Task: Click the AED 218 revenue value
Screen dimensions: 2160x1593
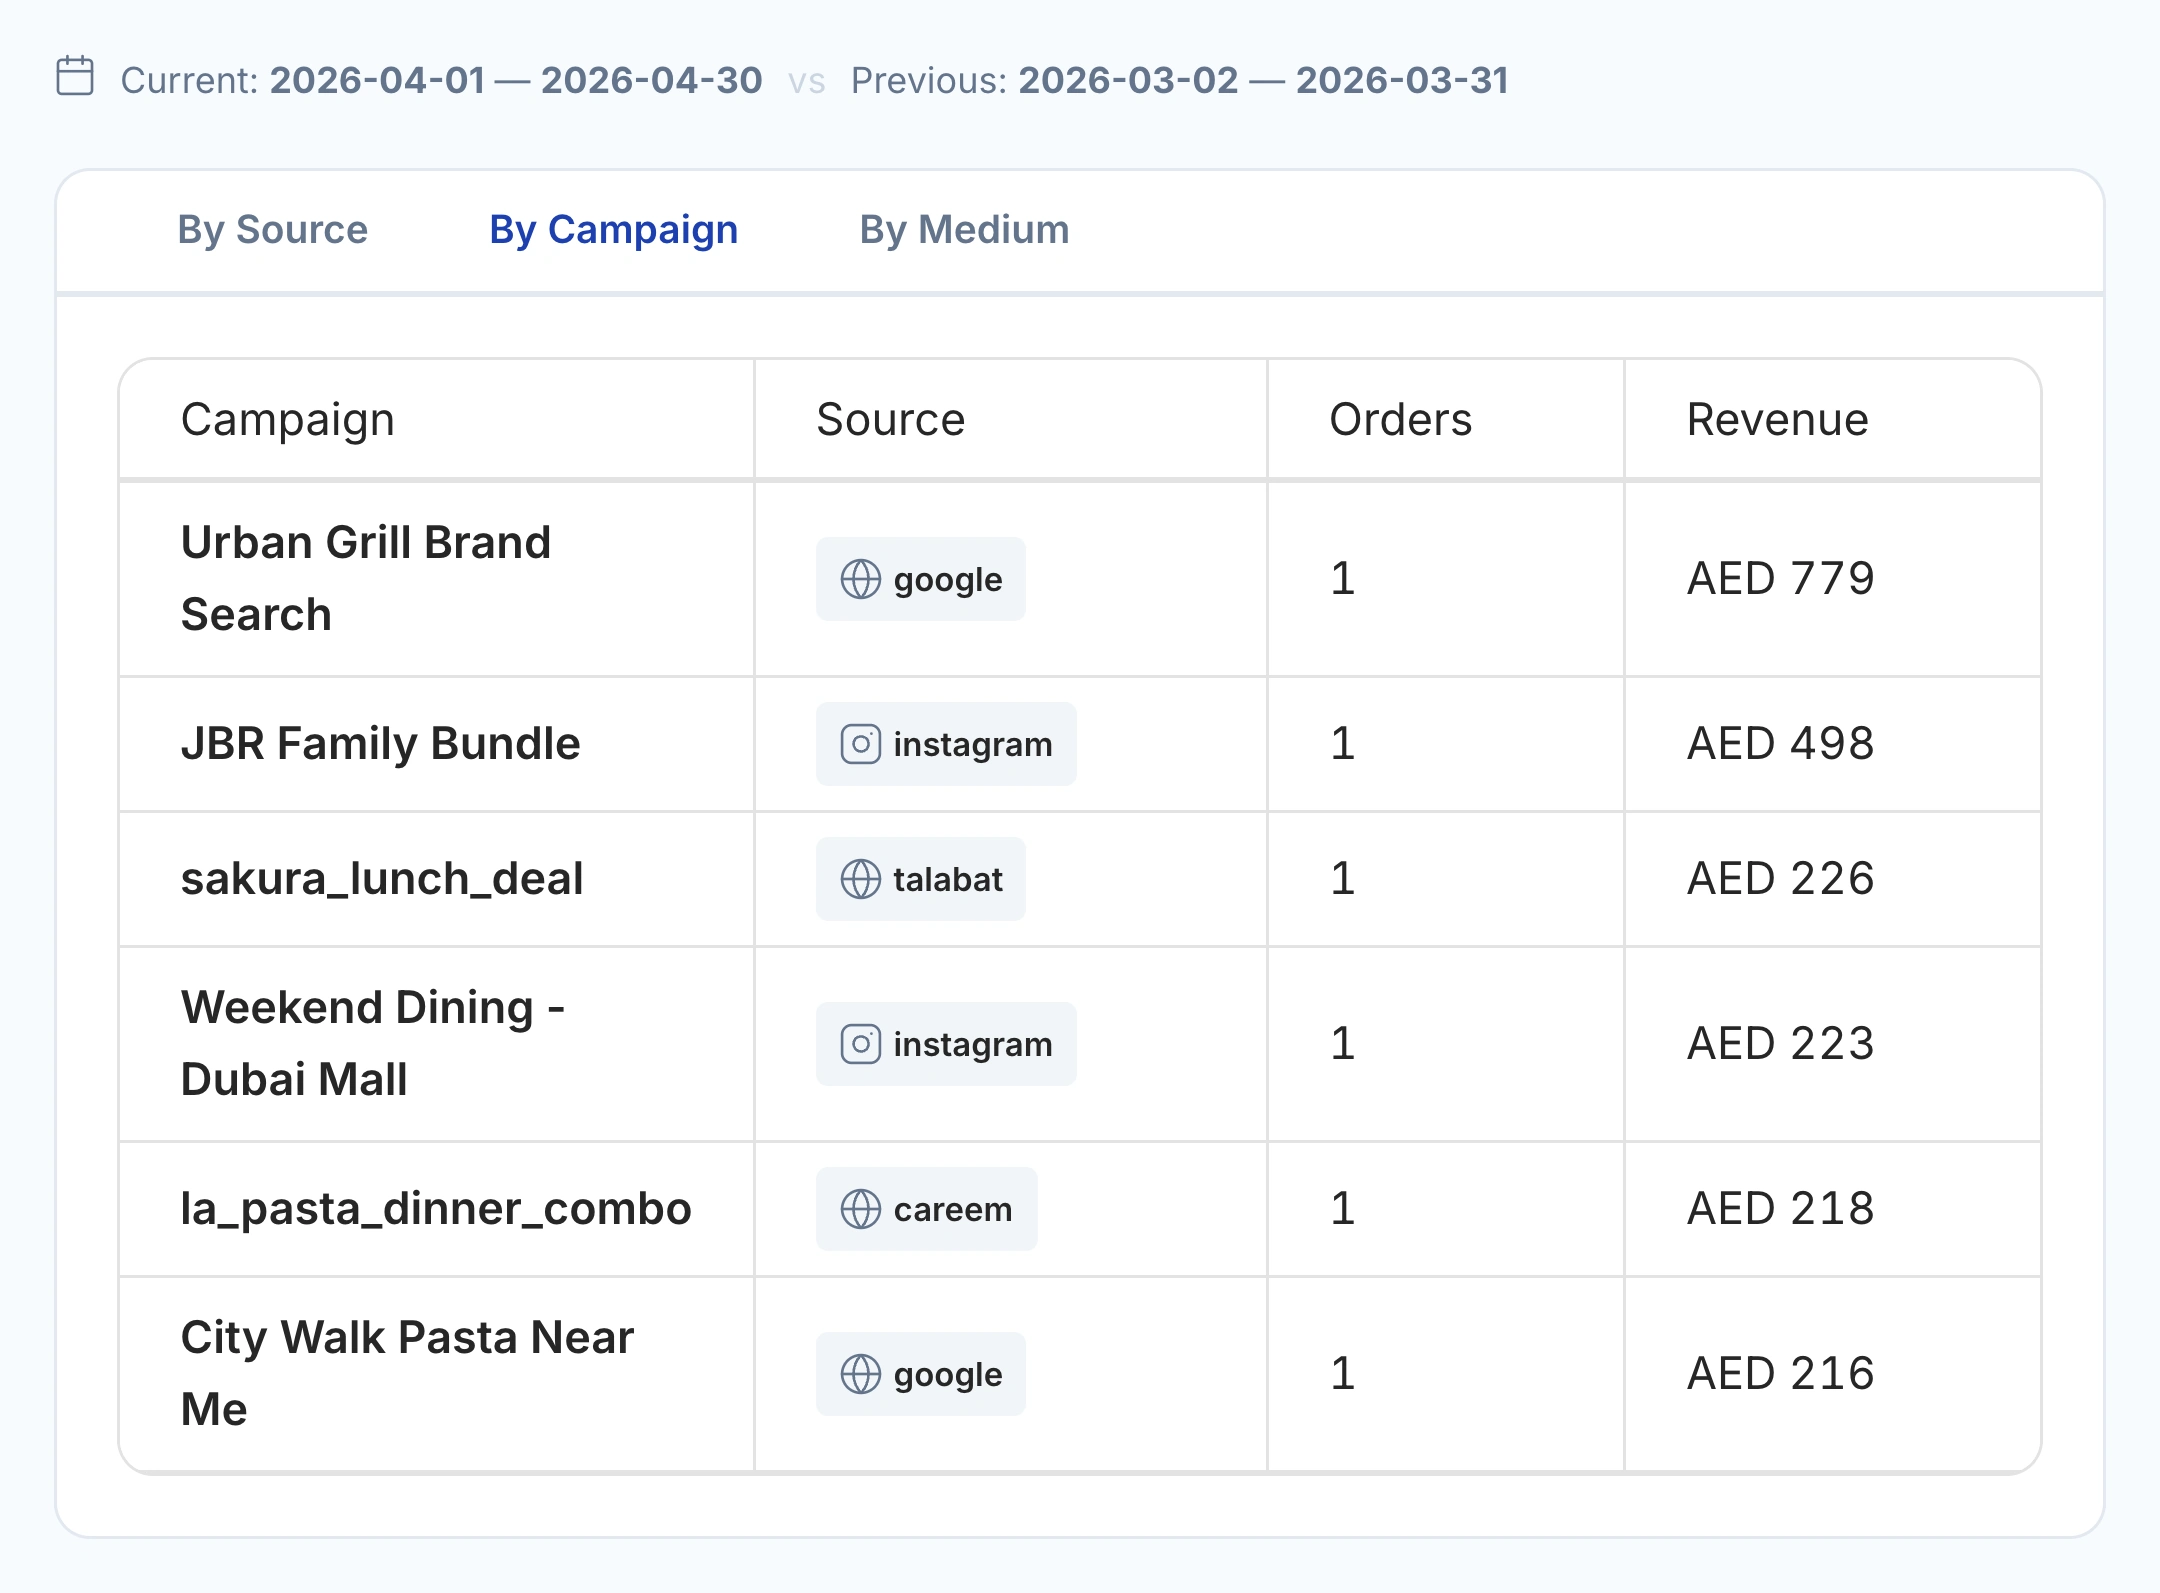Action: 1781,1209
